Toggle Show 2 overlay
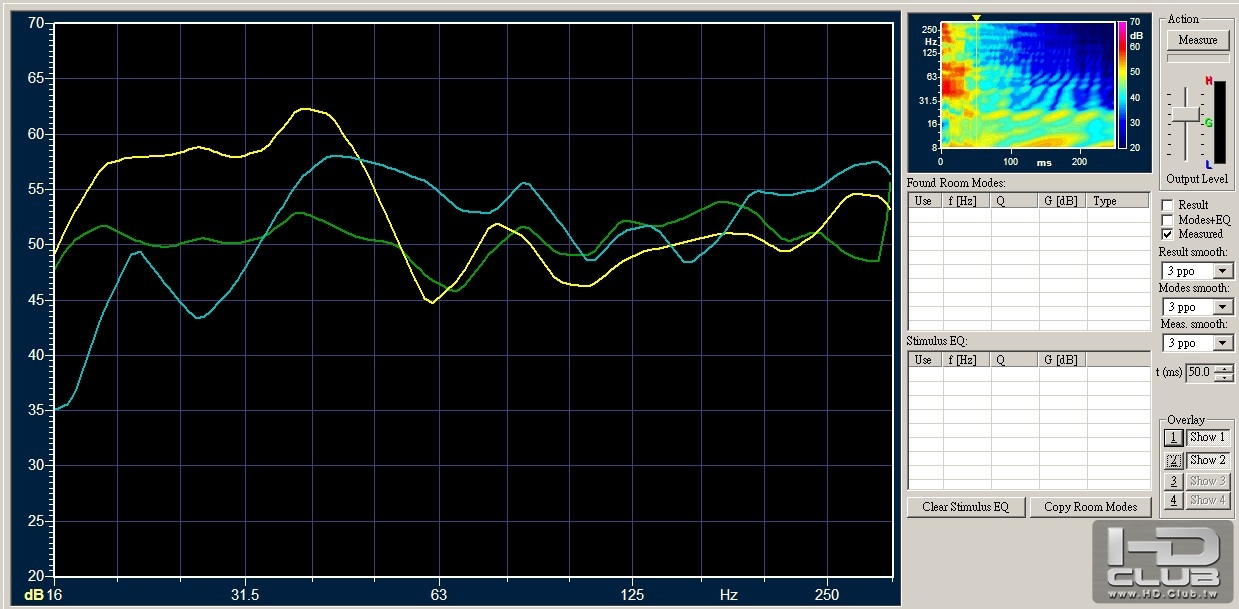1239x609 pixels. coord(1207,461)
